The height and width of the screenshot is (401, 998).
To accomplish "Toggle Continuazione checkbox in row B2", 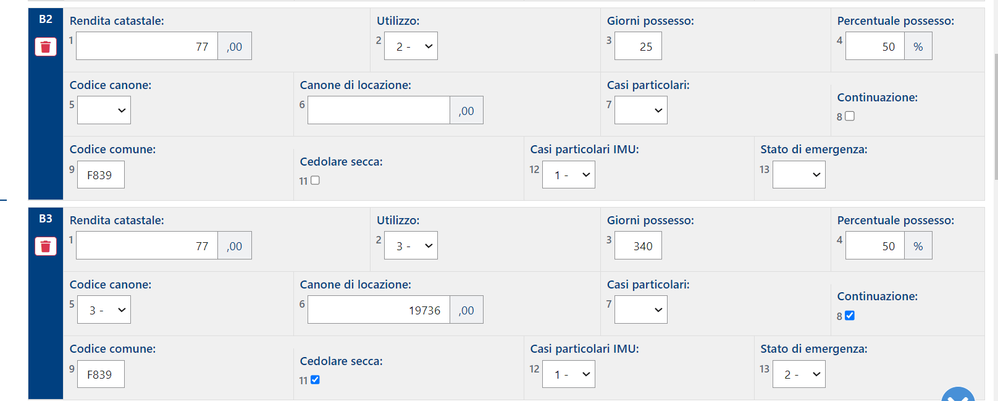I will point(849,116).
